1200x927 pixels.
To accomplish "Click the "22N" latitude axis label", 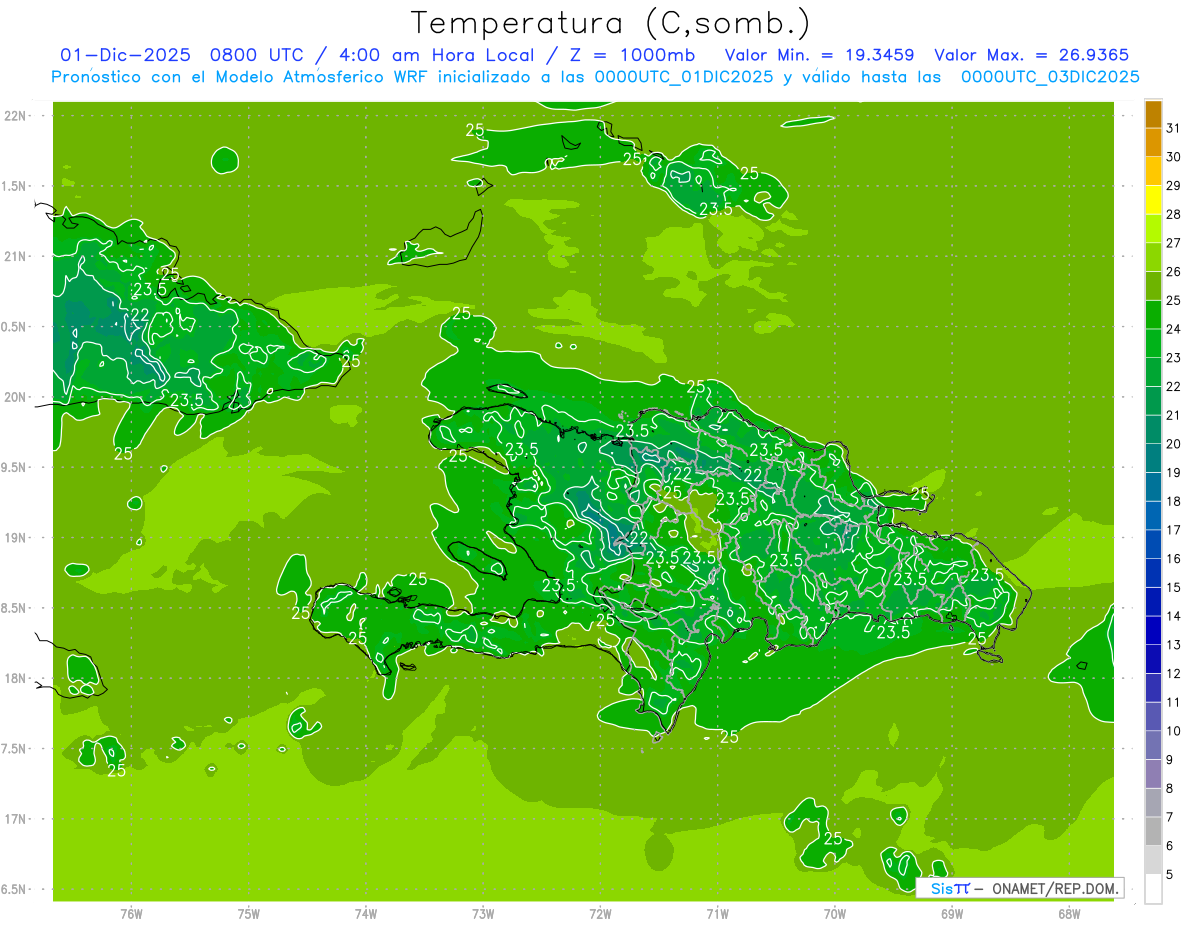I will (15, 116).
